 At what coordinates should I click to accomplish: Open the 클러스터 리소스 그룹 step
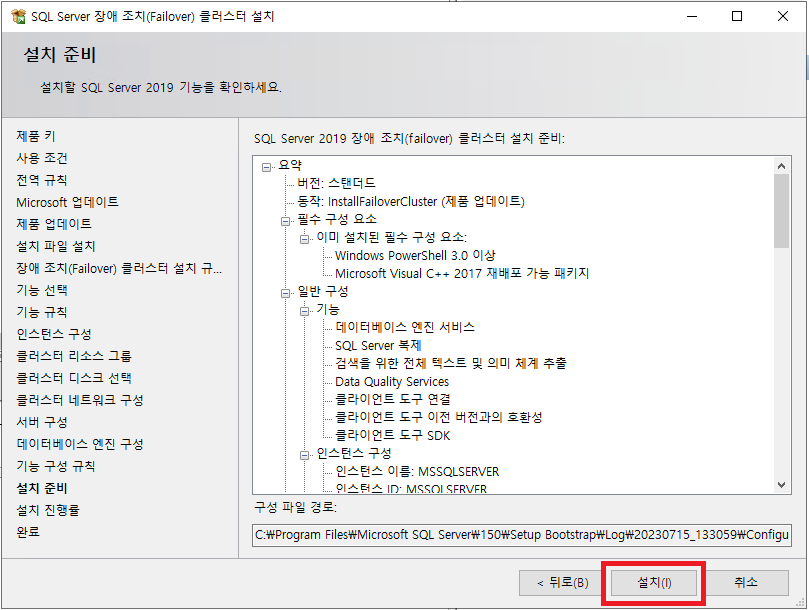pos(74,356)
